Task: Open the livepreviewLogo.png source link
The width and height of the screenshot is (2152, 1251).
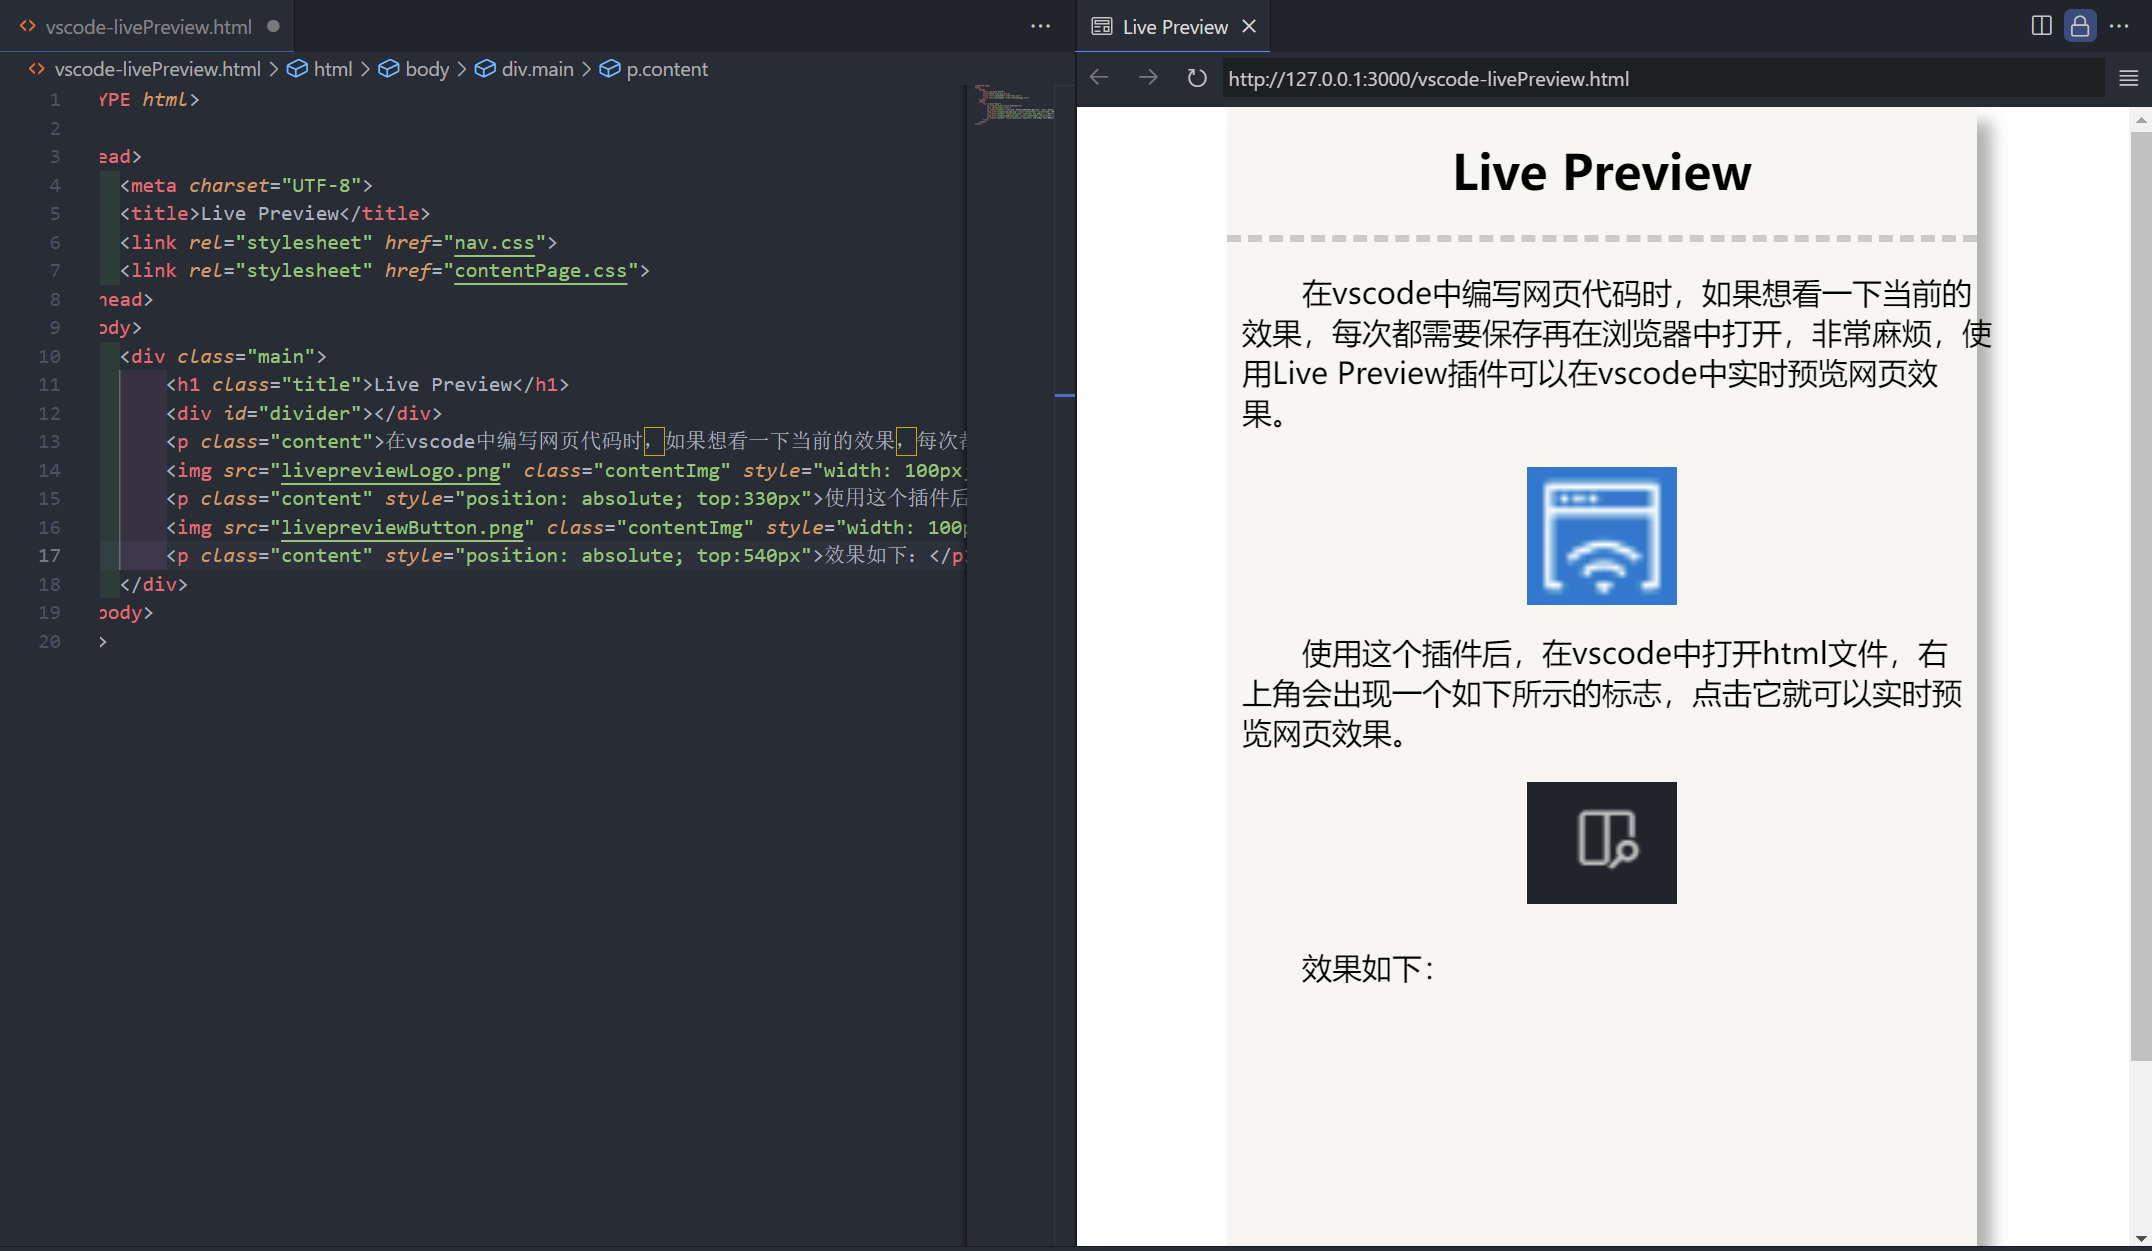Action: tap(390, 470)
